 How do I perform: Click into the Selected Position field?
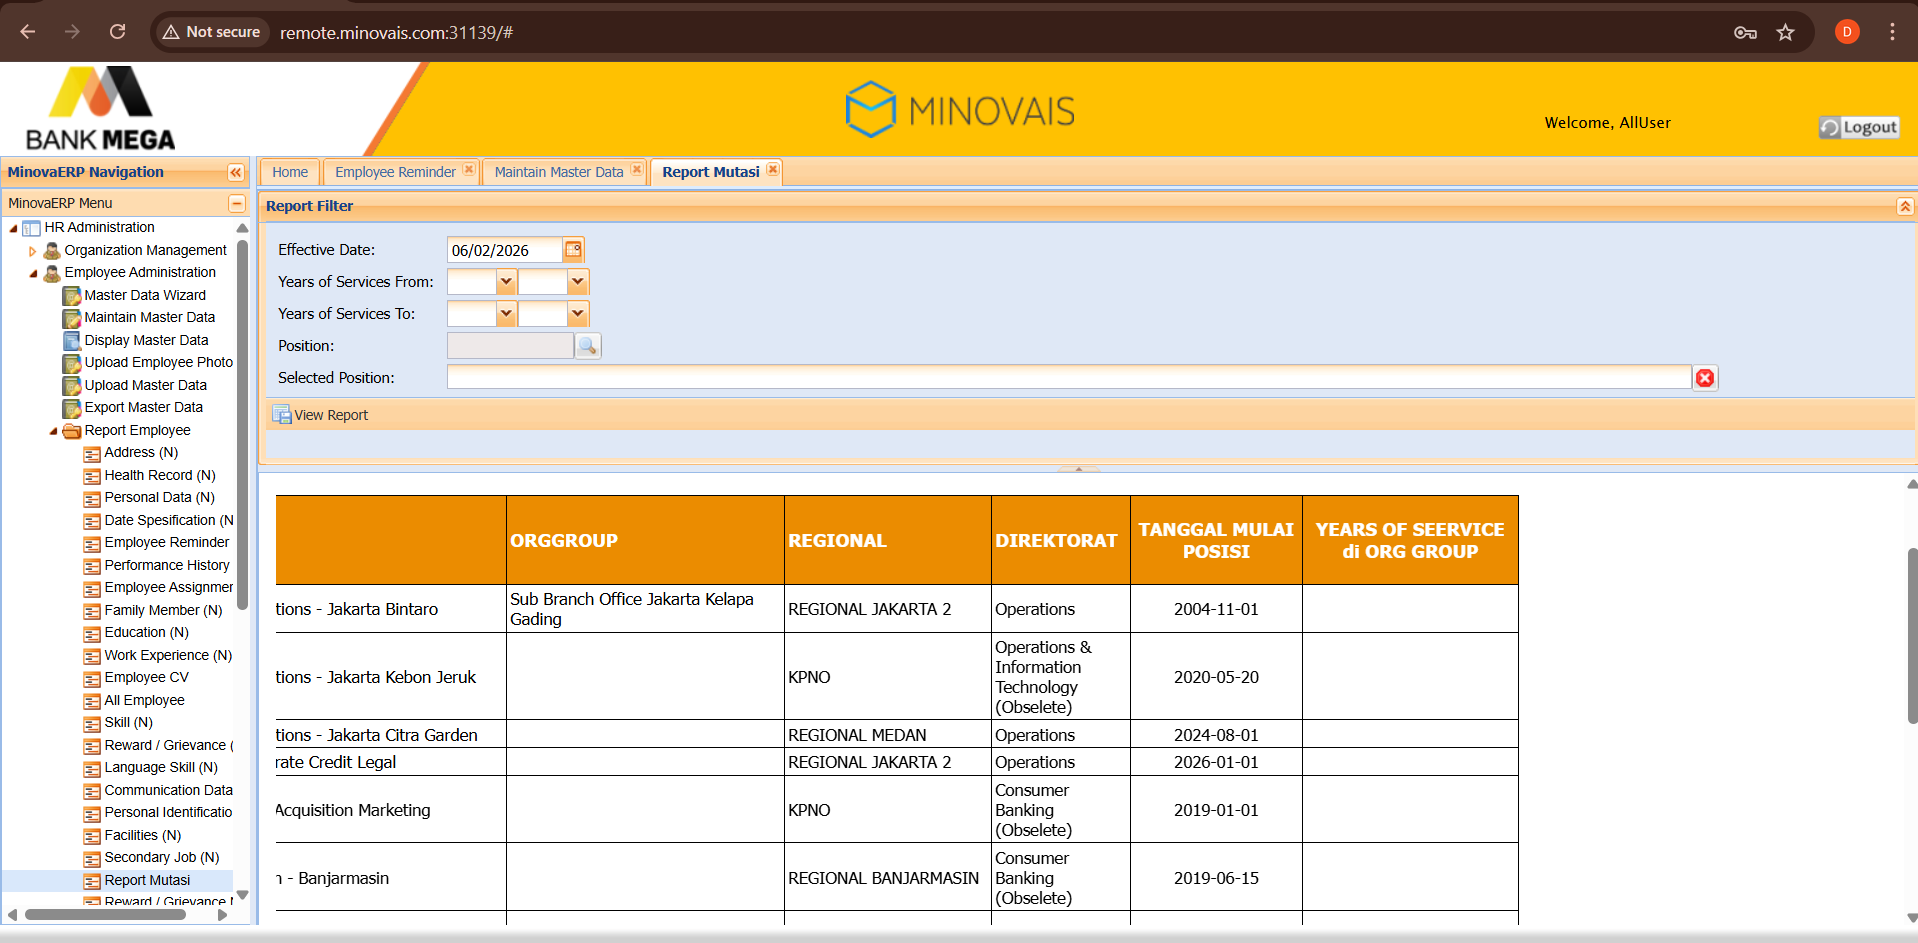pos(1068,378)
